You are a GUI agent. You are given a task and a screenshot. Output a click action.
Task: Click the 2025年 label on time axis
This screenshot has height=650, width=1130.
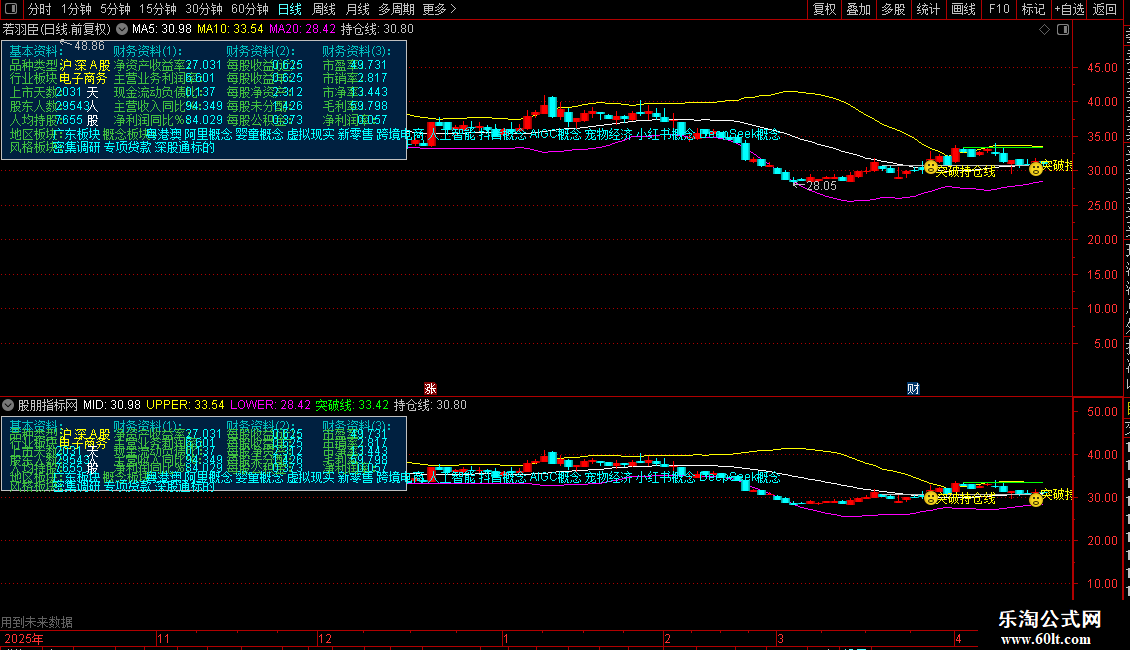[x=24, y=638]
